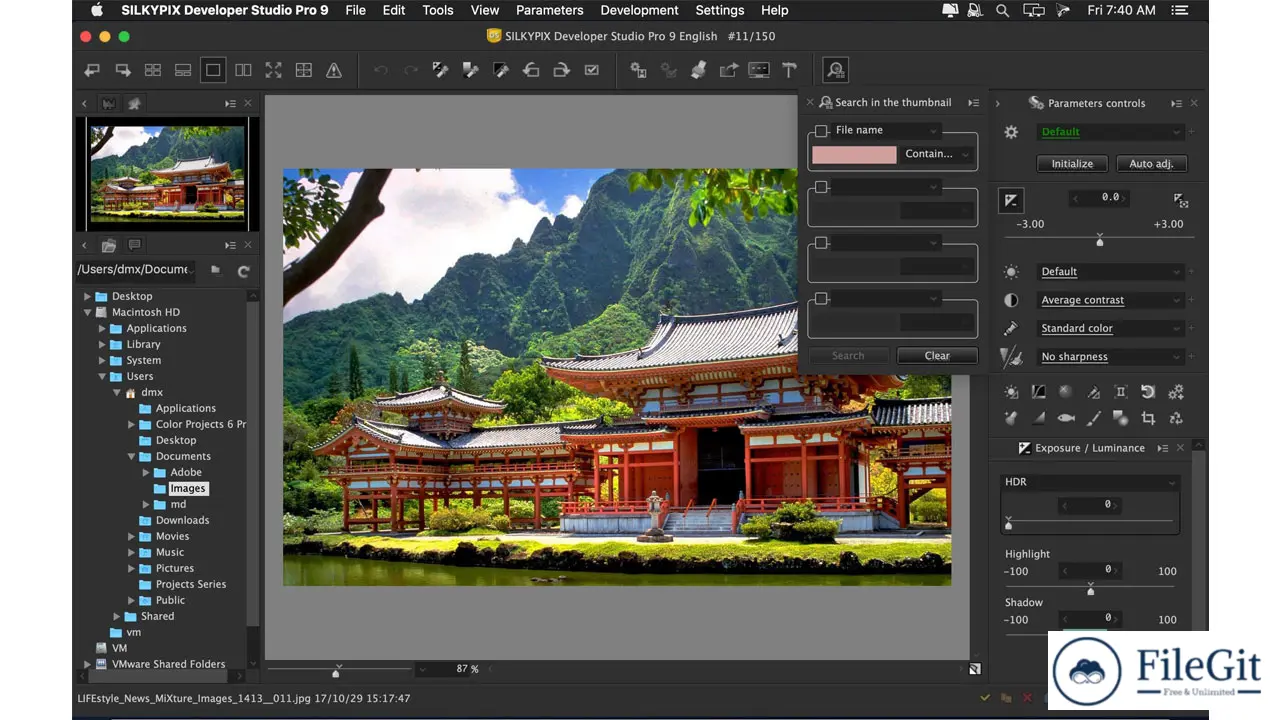This screenshot has width=1280, height=720.
Task: Open the fish underwater photo controller icon
Action: (1066, 418)
